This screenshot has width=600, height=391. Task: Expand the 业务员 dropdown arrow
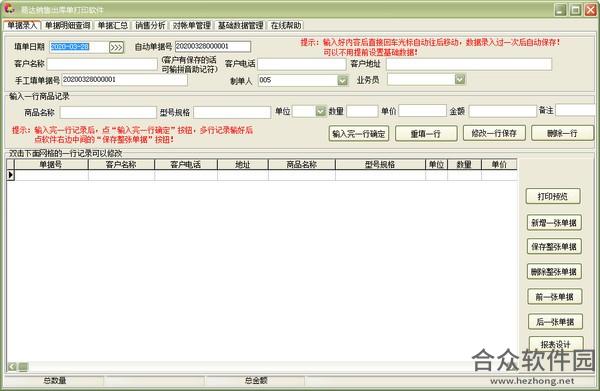460,79
